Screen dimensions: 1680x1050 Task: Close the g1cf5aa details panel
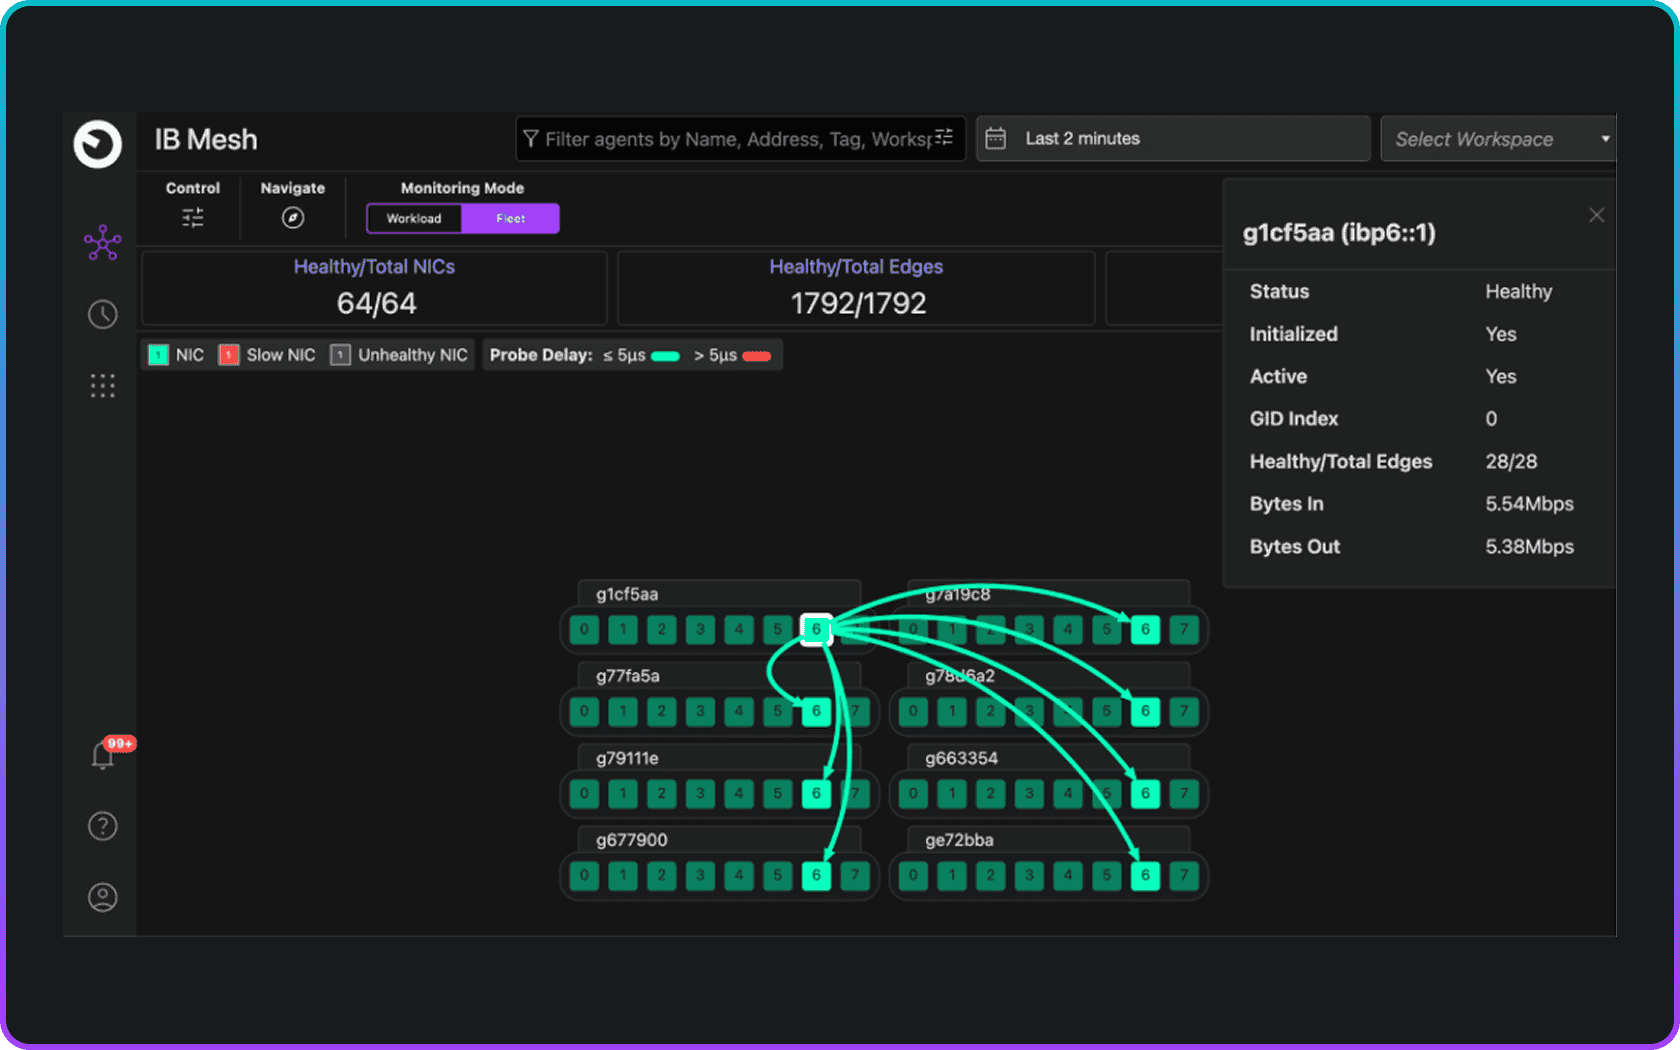1596,215
